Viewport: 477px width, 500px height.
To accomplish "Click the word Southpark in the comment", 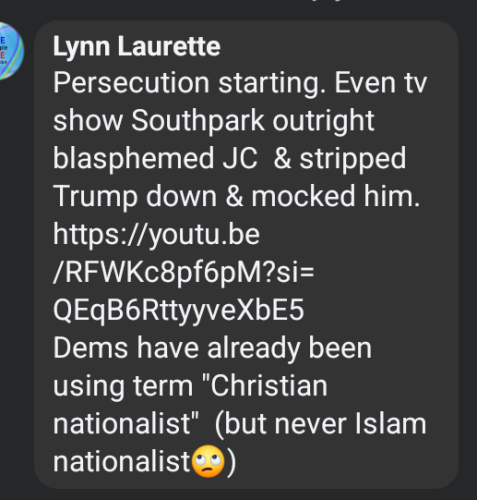I will click(198, 121).
